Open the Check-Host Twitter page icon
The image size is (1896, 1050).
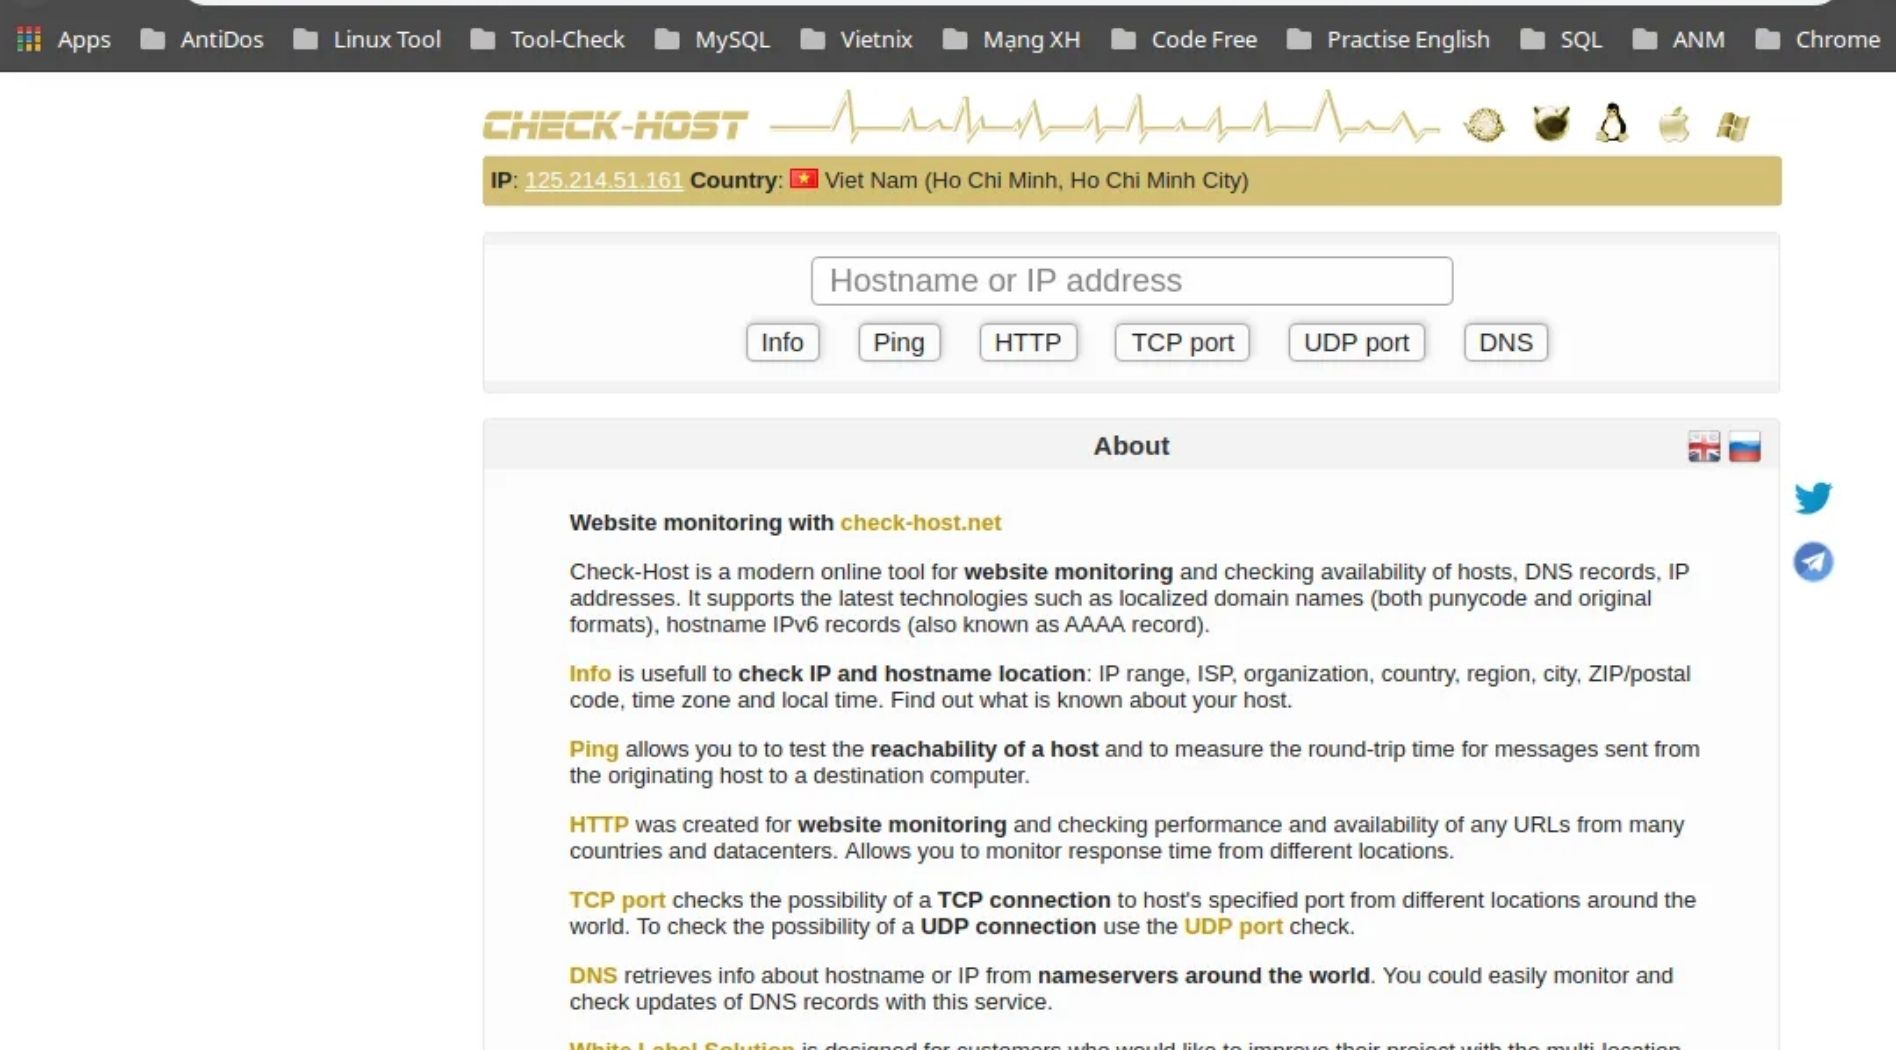coord(1813,497)
